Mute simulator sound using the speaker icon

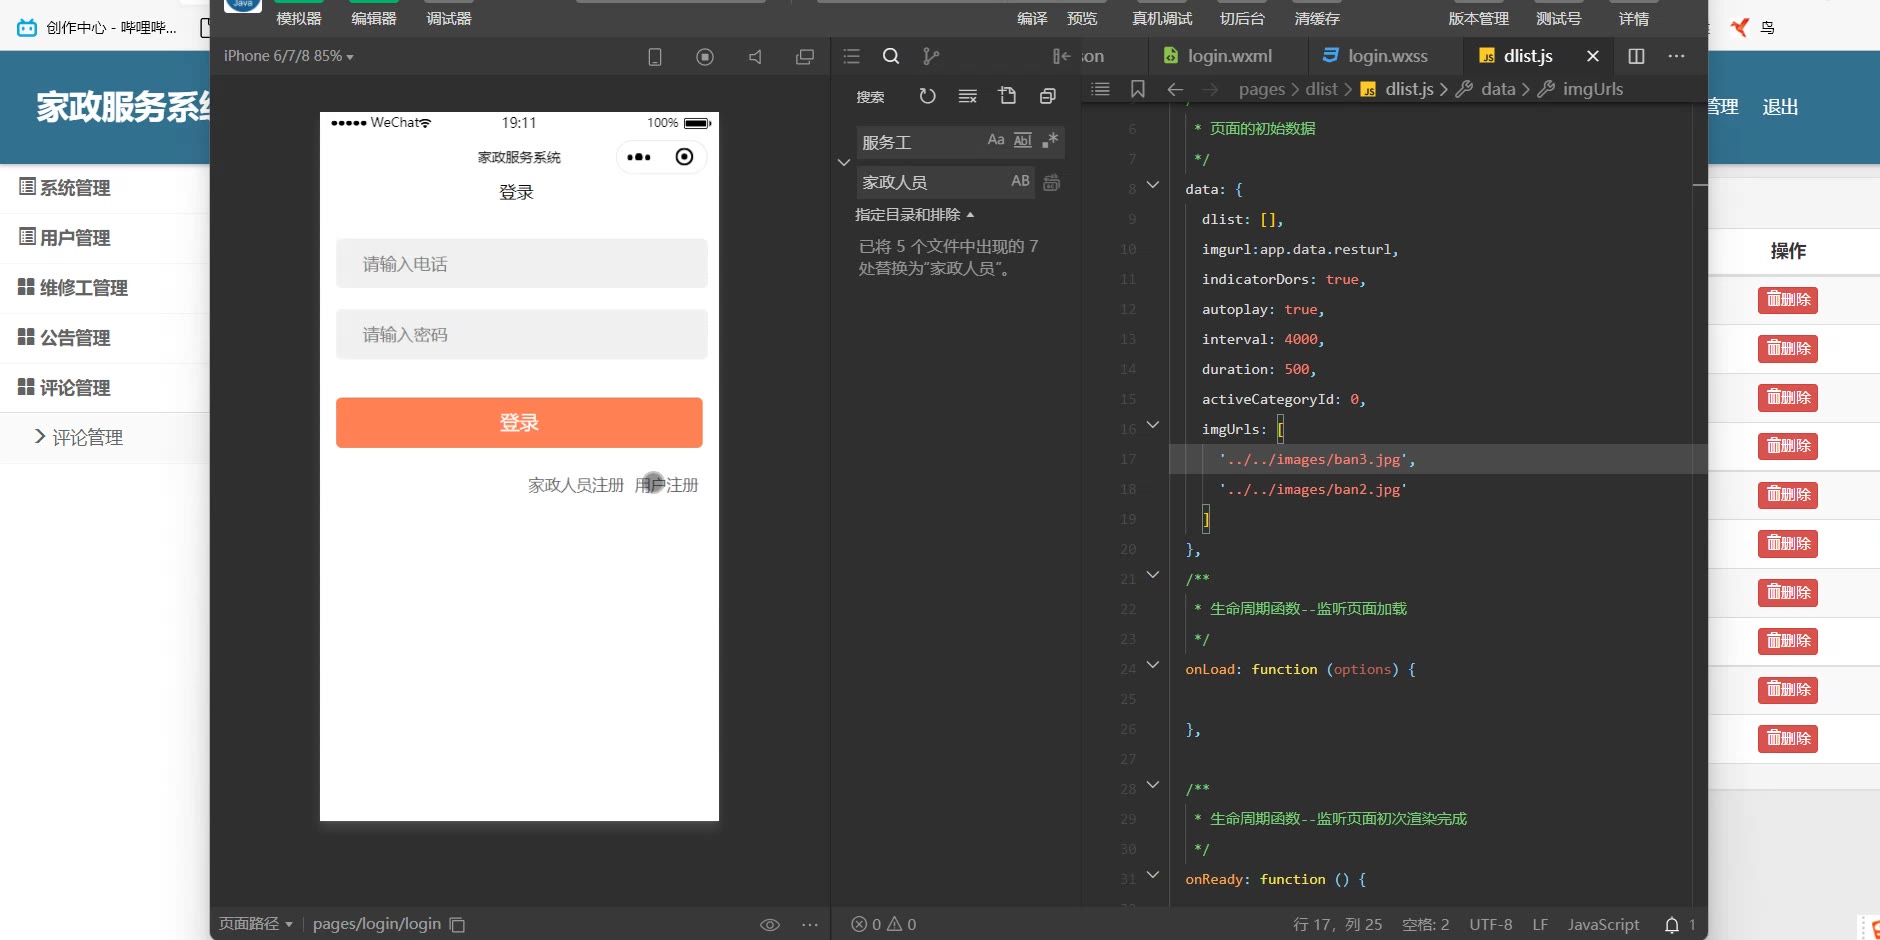pyautogui.click(x=755, y=57)
